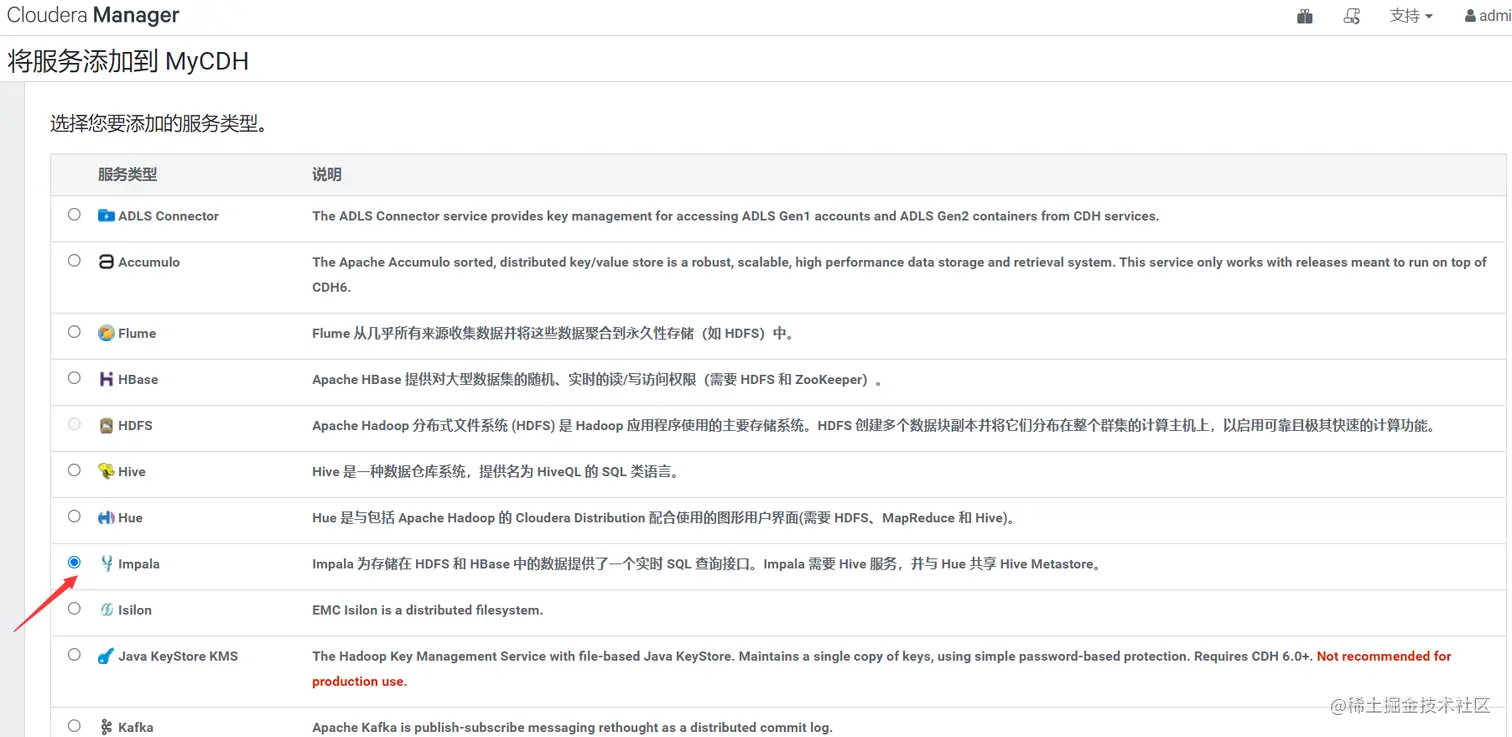Click the Flume service name
This screenshot has width=1512, height=737.
tap(137, 333)
